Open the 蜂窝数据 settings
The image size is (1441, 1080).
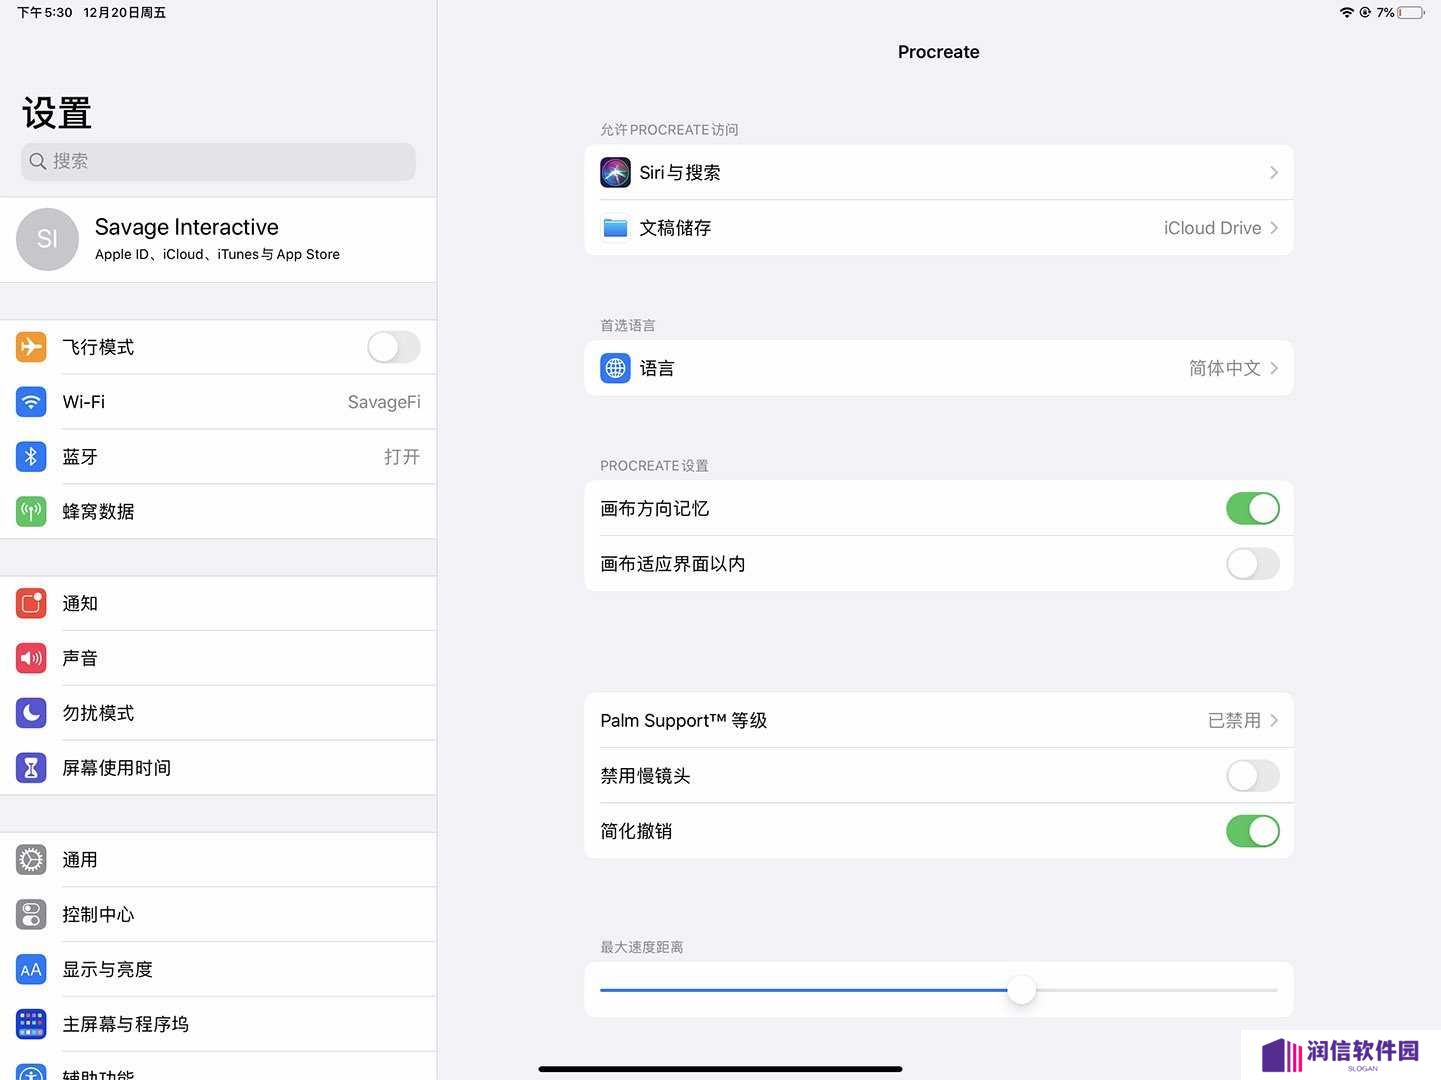click(x=218, y=512)
